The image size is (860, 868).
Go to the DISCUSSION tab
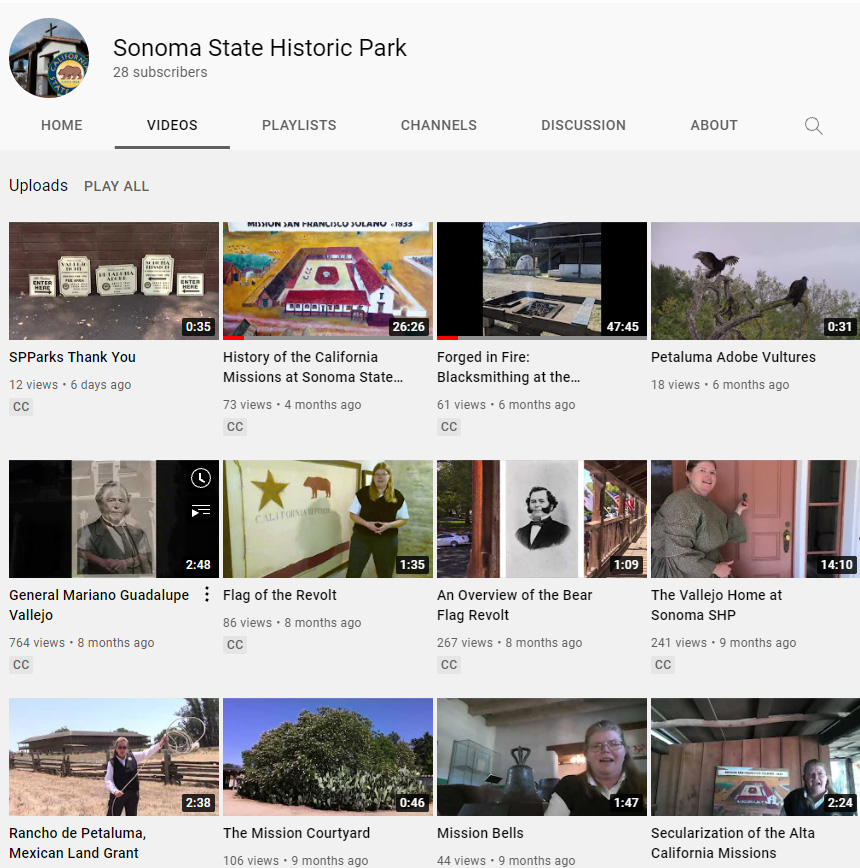(x=583, y=125)
